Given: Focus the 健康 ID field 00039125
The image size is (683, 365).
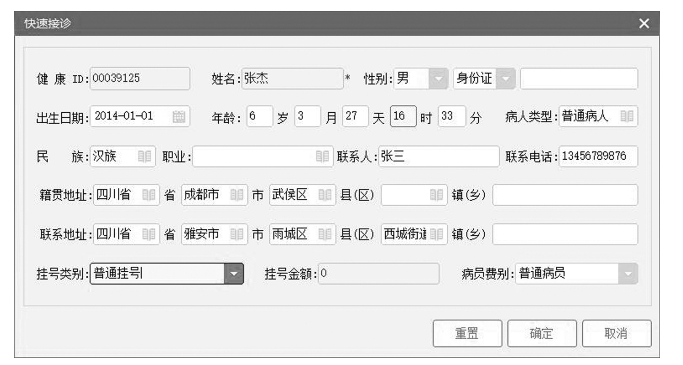Looking at the screenshot, I should (x=140, y=79).
